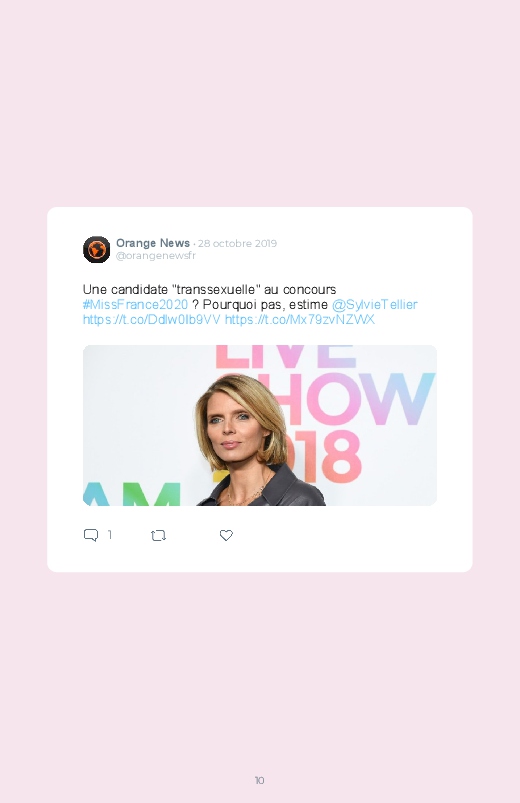
Task: Click the Orange News globe avatar
Action: [96, 249]
